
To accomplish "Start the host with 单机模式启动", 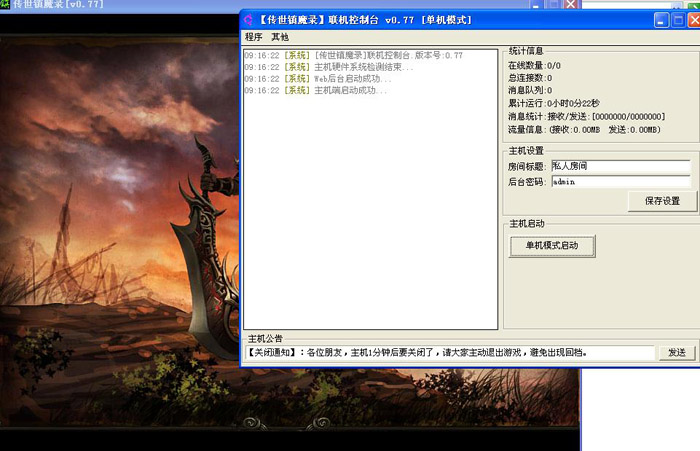I will [x=552, y=245].
